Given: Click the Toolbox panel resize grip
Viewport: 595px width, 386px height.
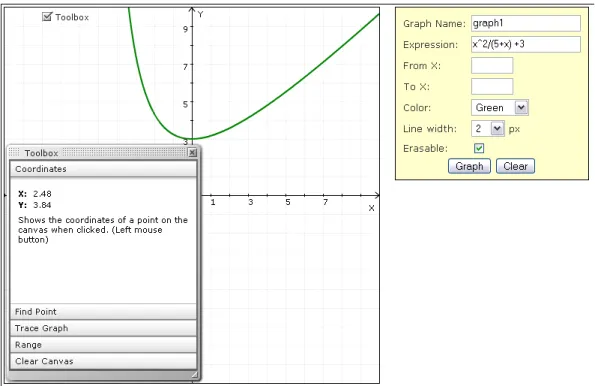Looking at the screenshot, I should coord(194,375).
